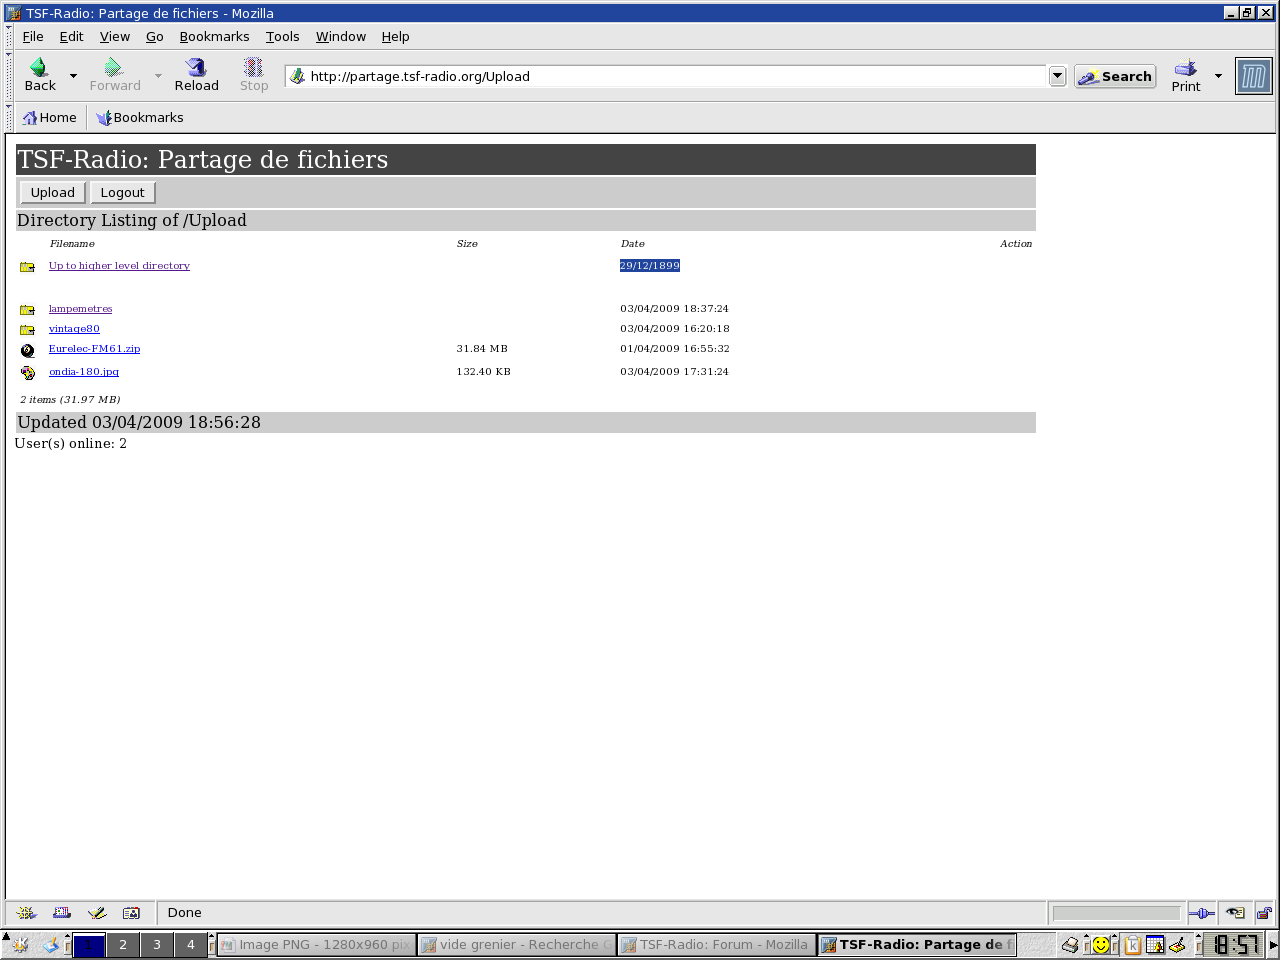This screenshot has width=1280, height=960.
Task: Switch to virtual desktop 2
Action: (x=123, y=944)
